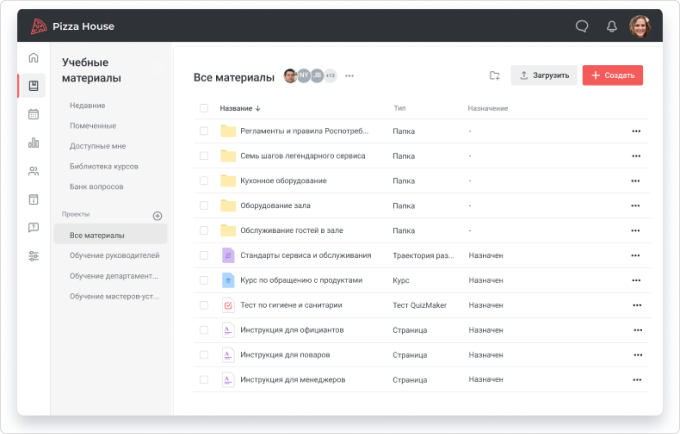Click the Тип column header
680x434 pixels.
point(399,108)
